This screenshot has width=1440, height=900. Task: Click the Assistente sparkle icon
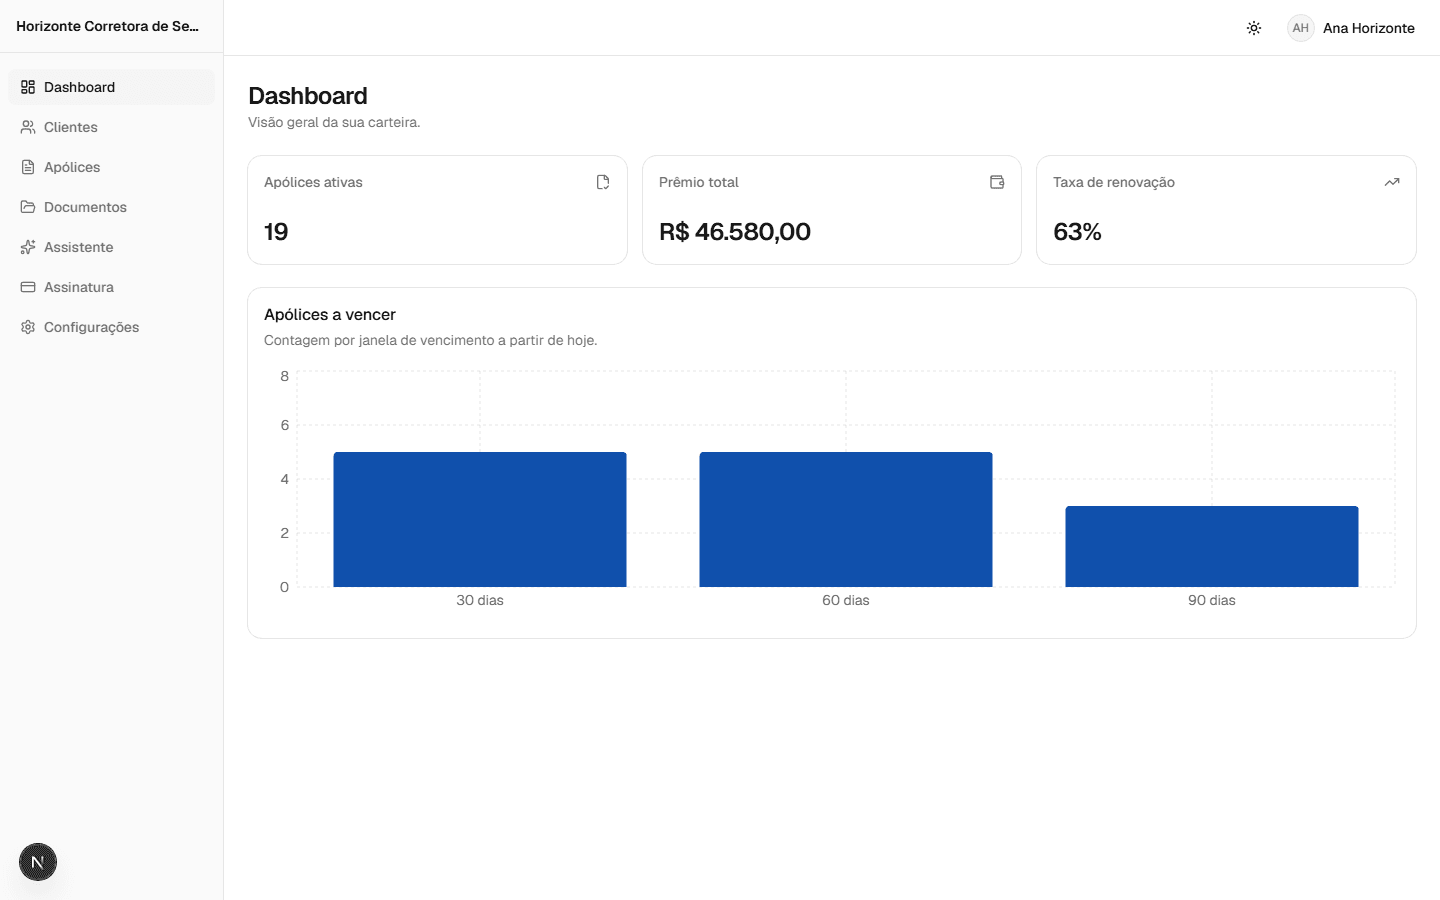(x=28, y=247)
